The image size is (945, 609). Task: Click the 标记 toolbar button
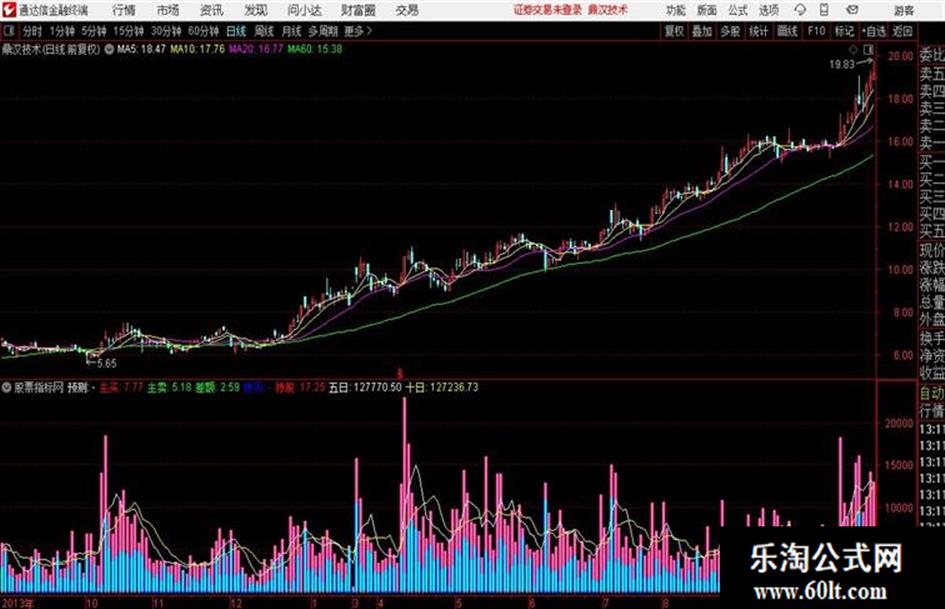[x=844, y=31]
